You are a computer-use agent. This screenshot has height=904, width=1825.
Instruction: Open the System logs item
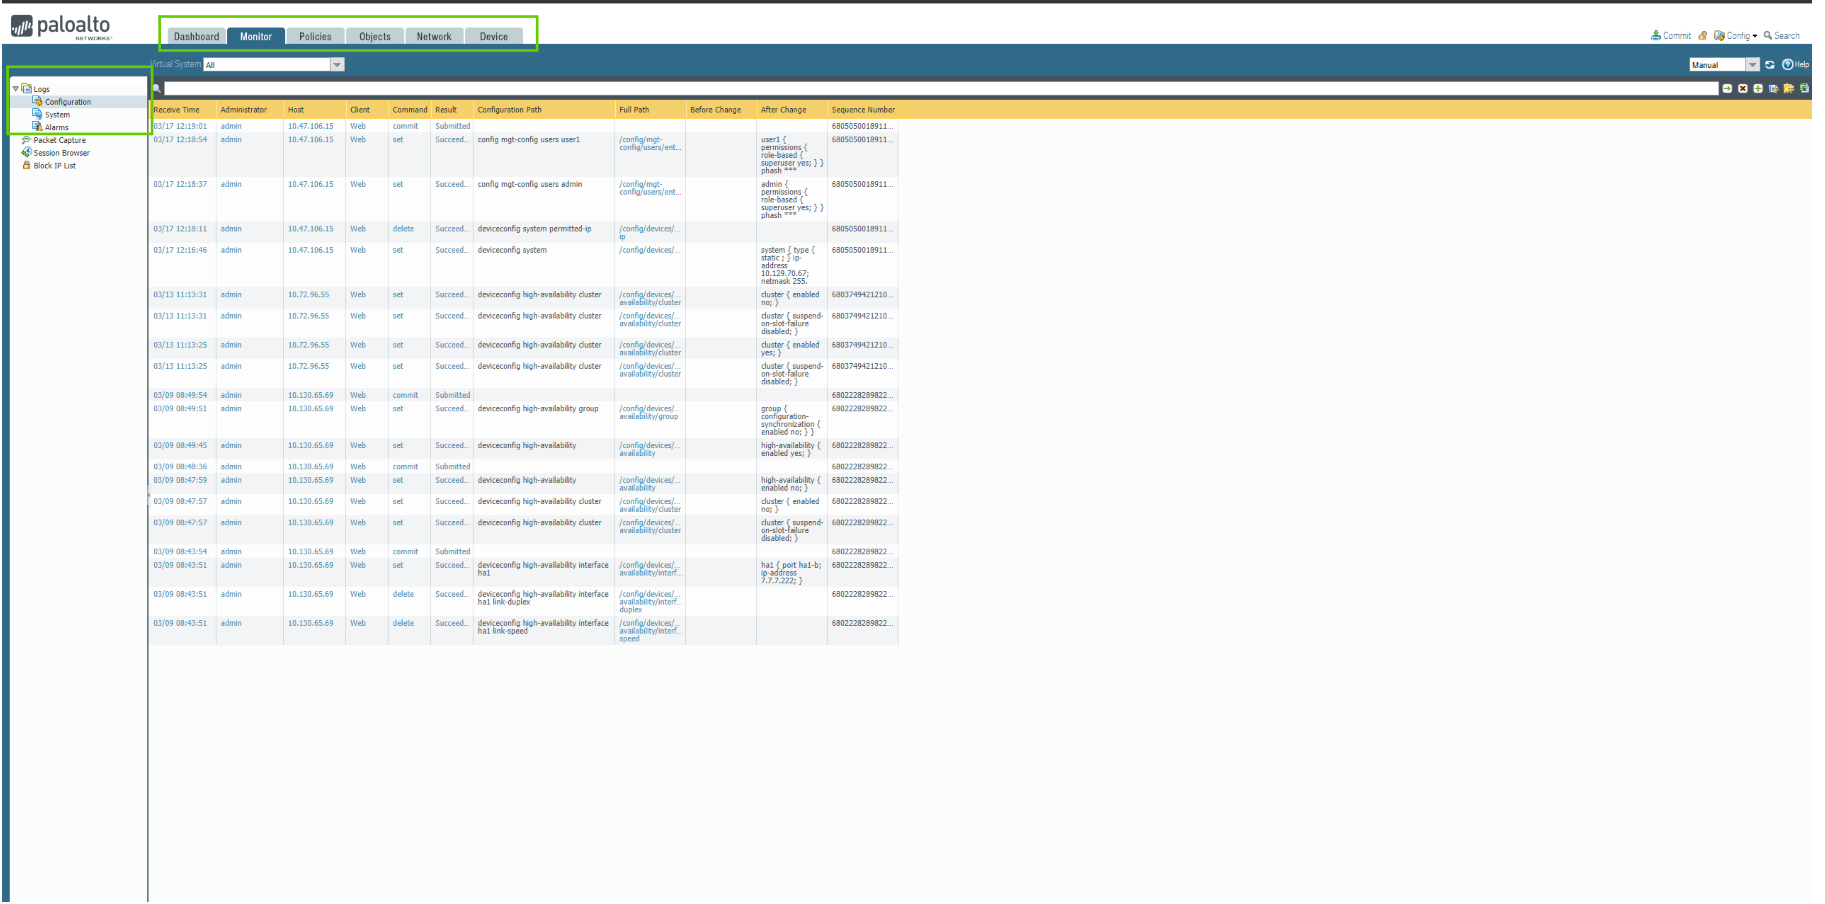coord(57,115)
